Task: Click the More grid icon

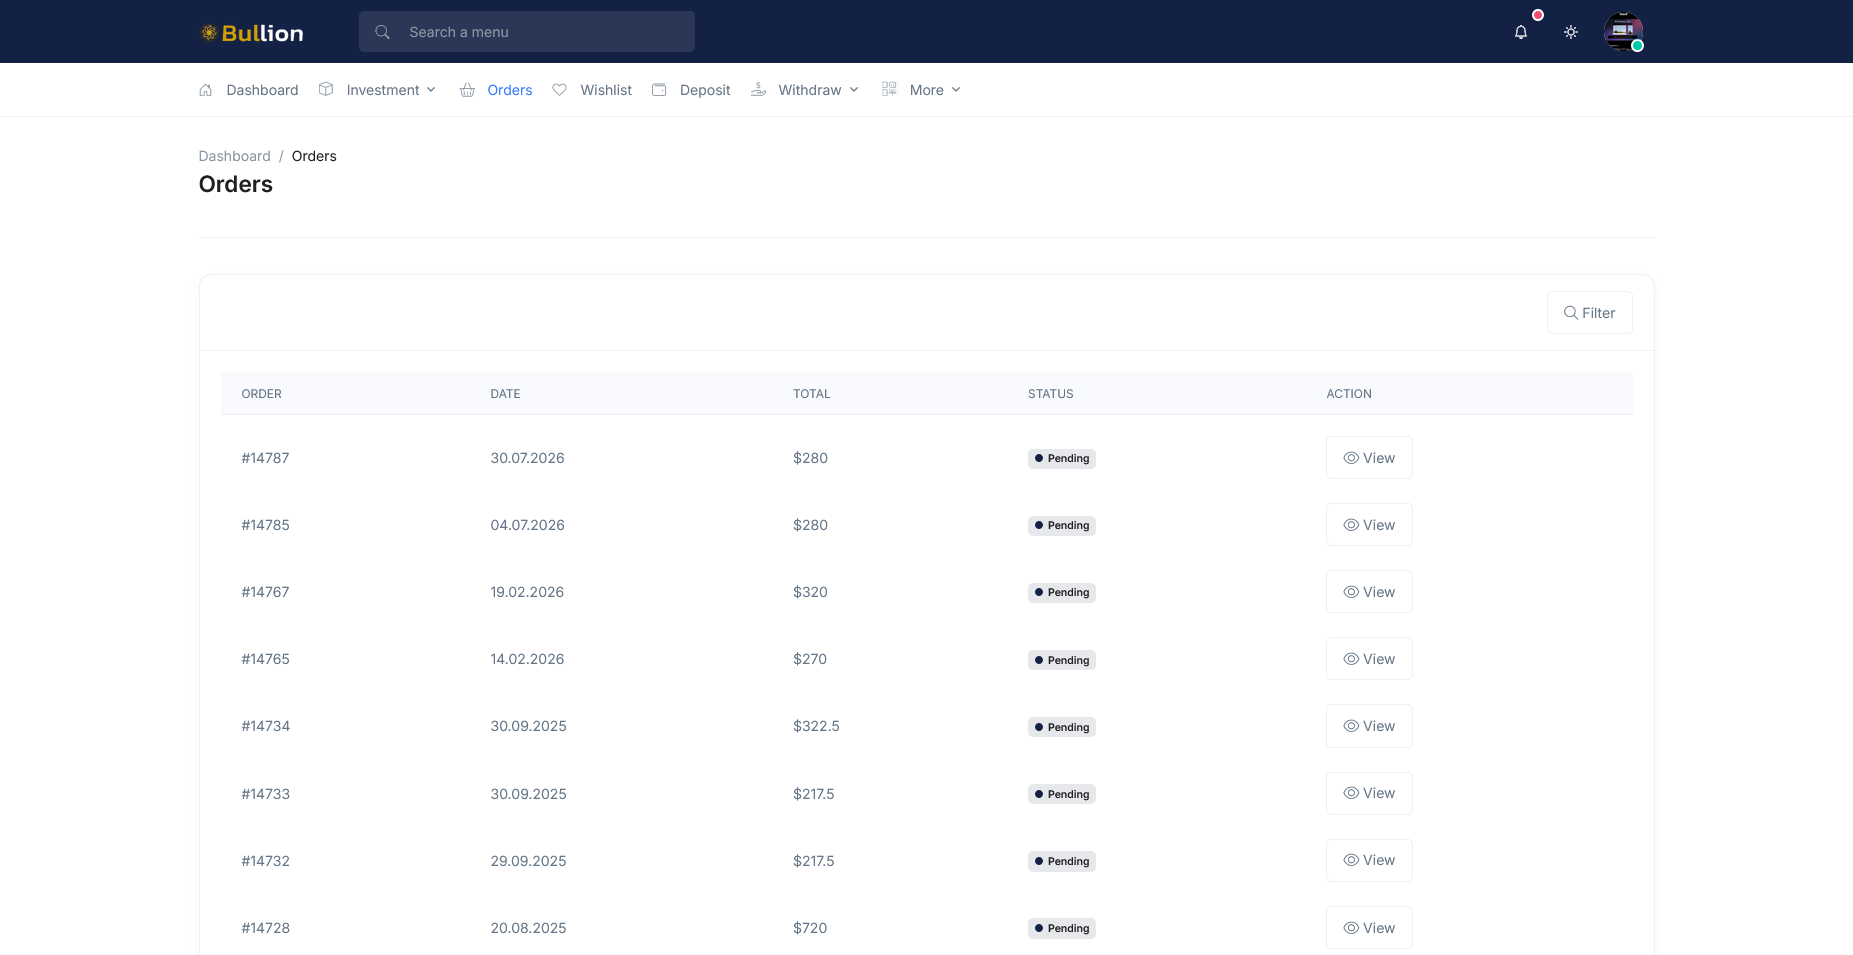Action: [889, 89]
